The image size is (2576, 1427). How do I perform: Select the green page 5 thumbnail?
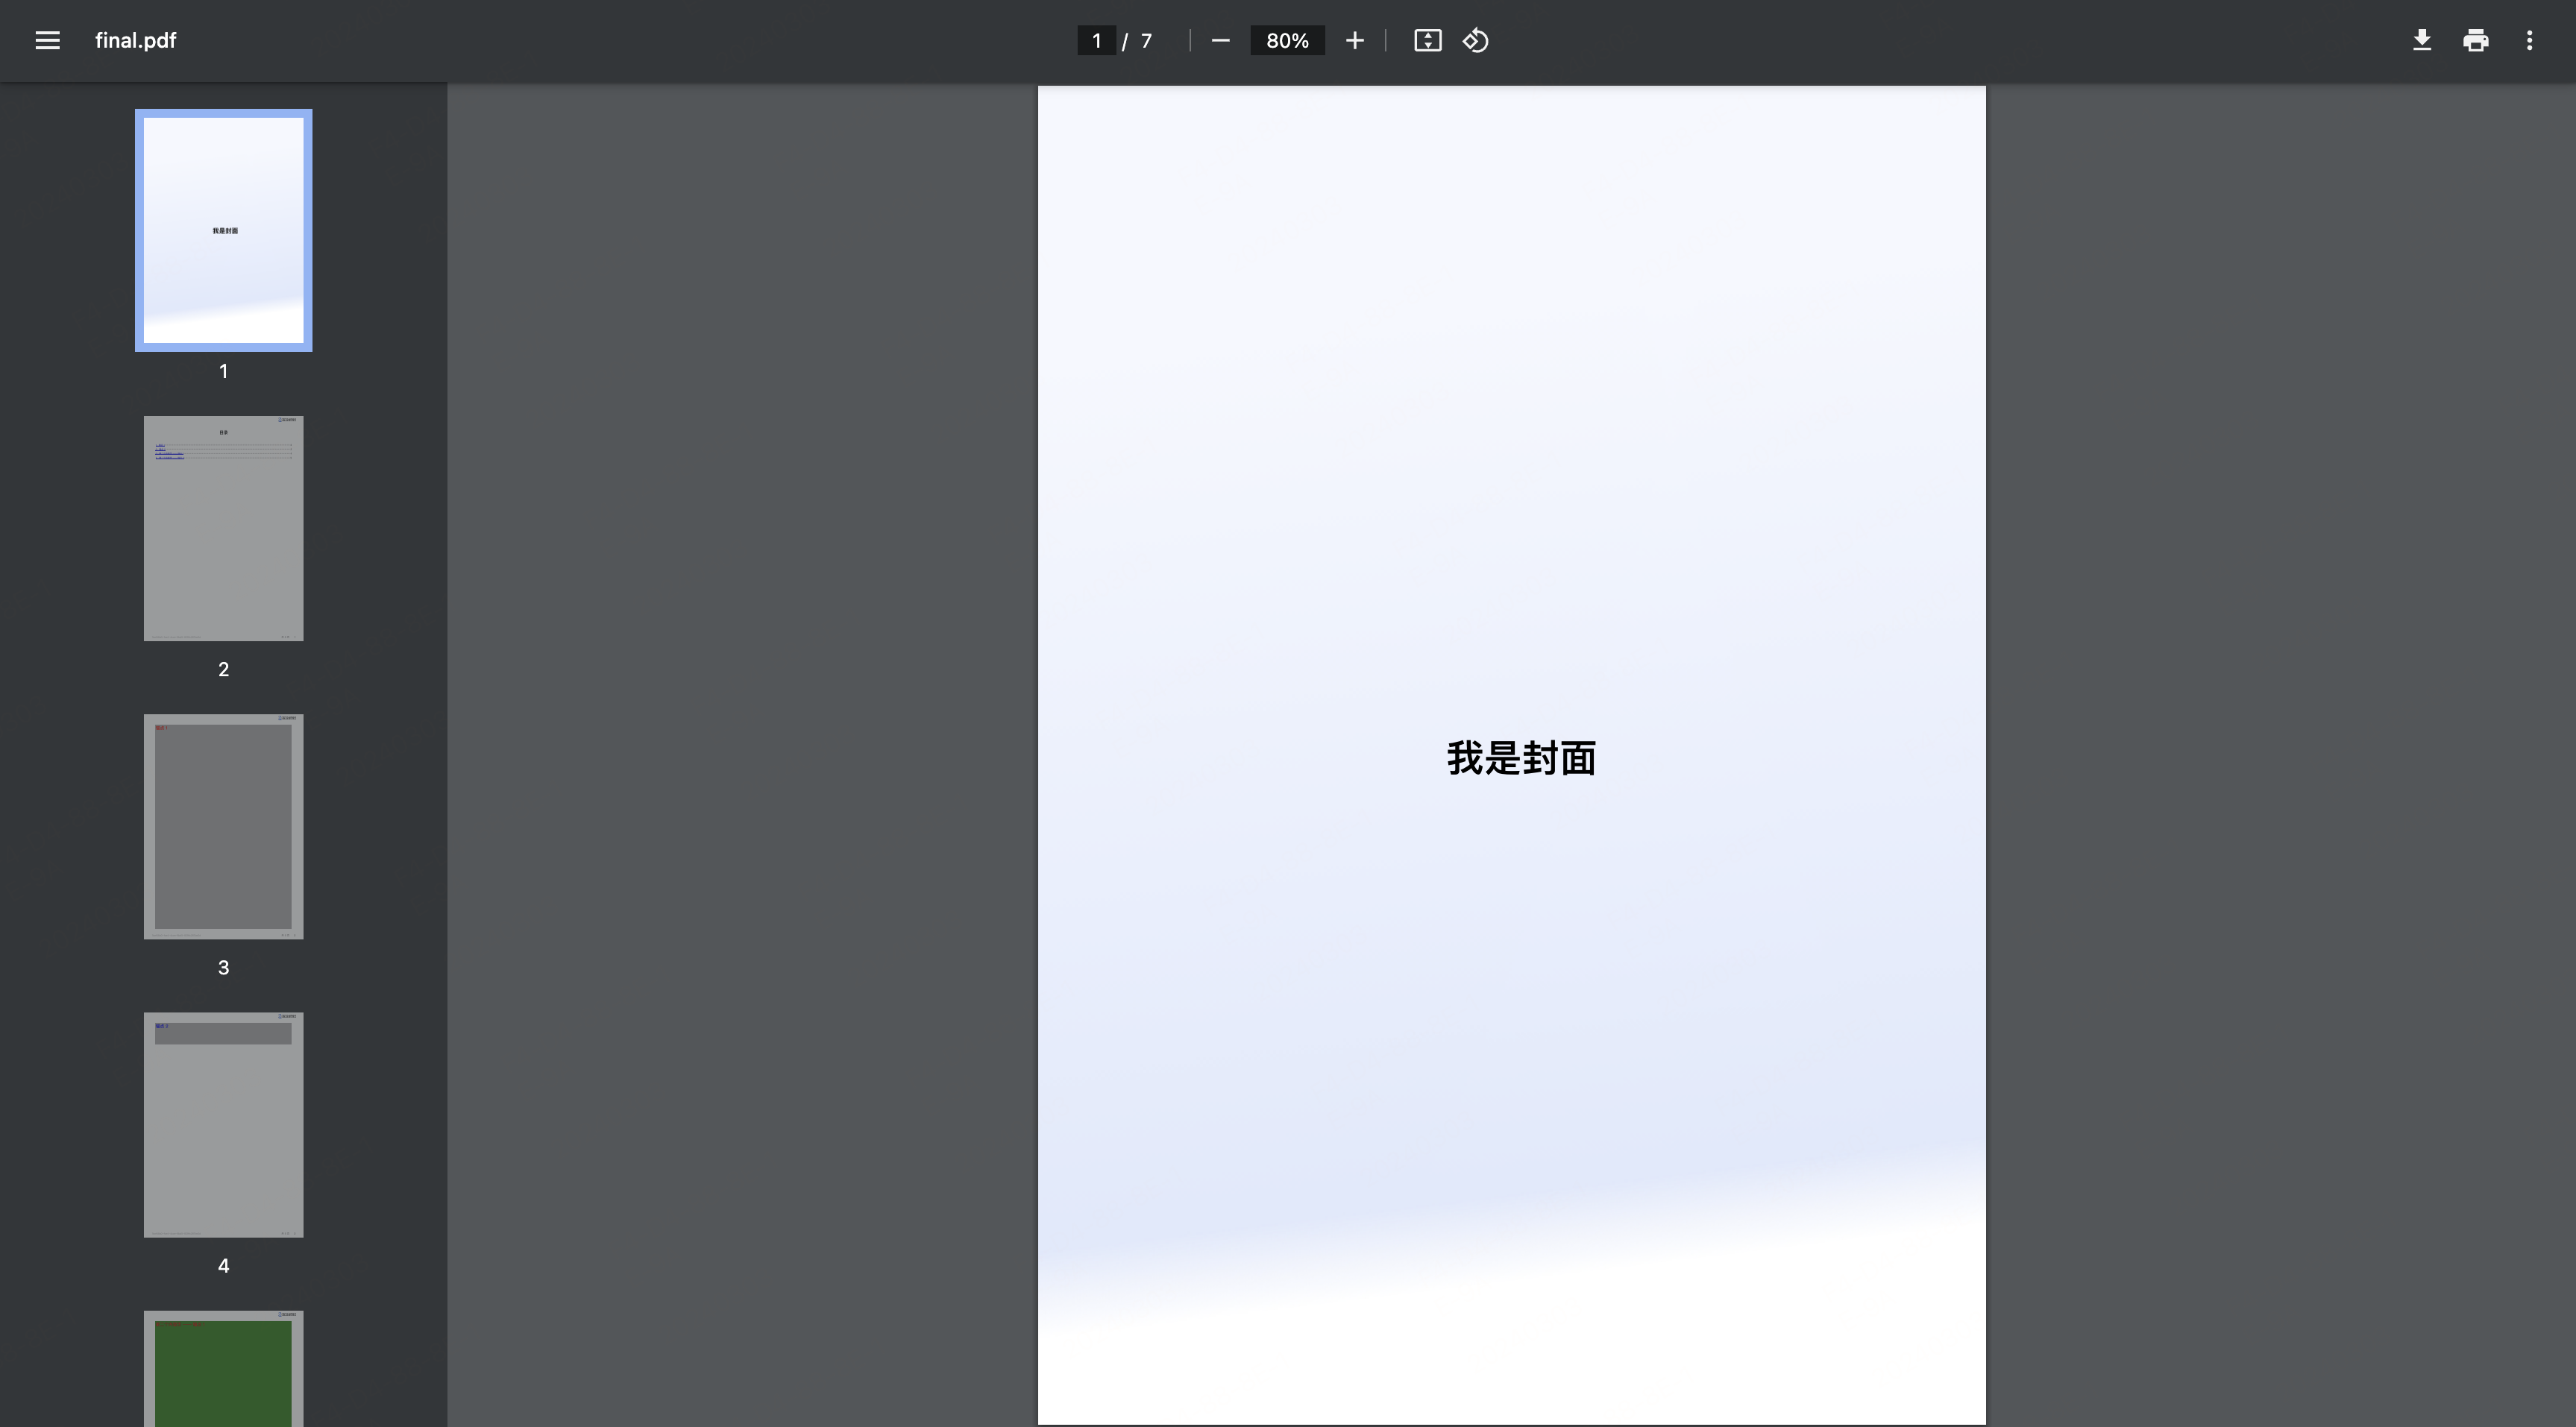tap(223, 1370)
